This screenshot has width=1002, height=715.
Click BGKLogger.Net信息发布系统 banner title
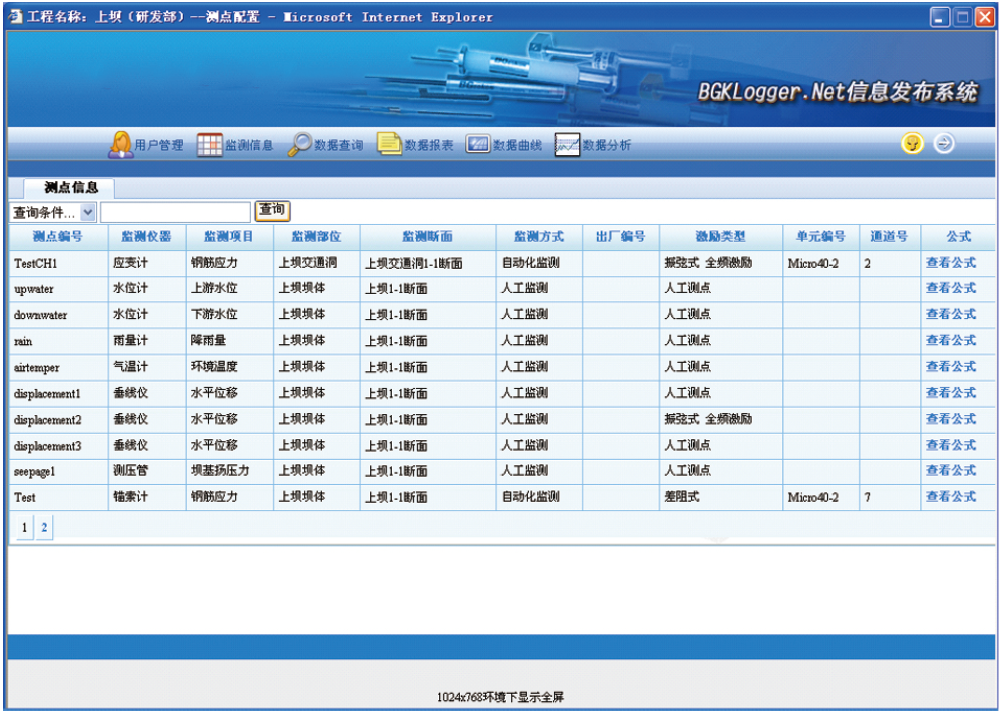tap(838, 92)
